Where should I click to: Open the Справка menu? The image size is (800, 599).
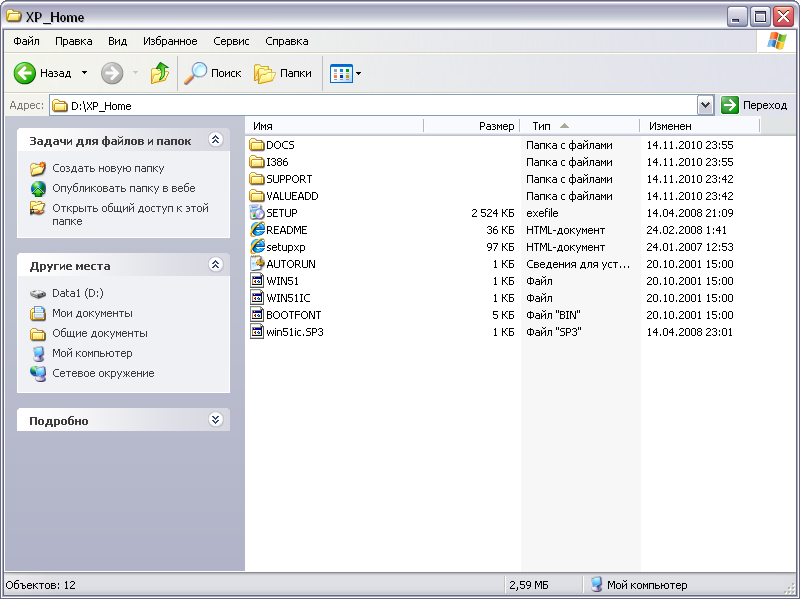click(x=287, y=41)
